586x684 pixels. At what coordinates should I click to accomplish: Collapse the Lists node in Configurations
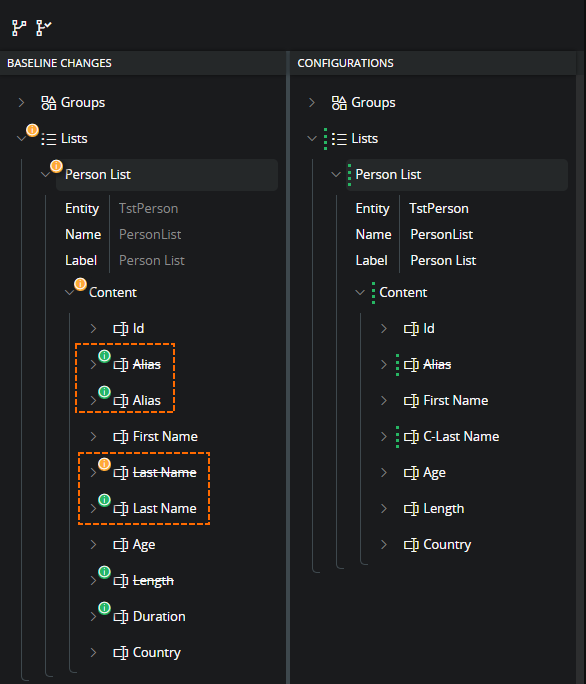pyautogui.click(x=312, y=139)
